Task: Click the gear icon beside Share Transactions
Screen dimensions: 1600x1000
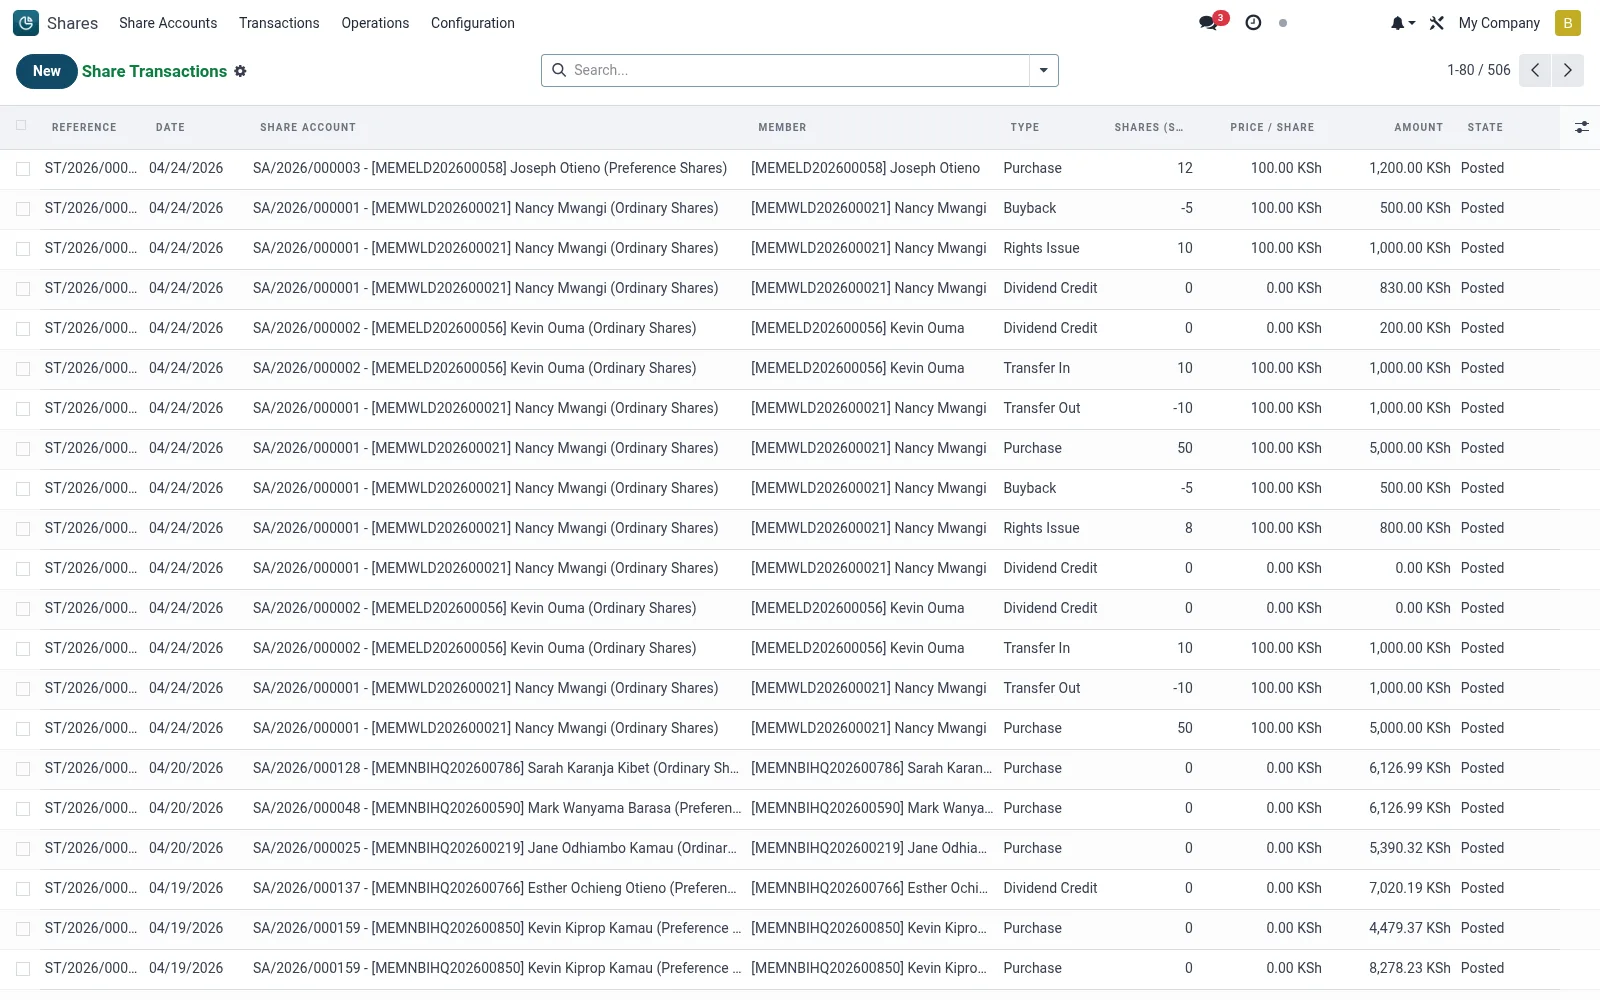Action: 240,71
